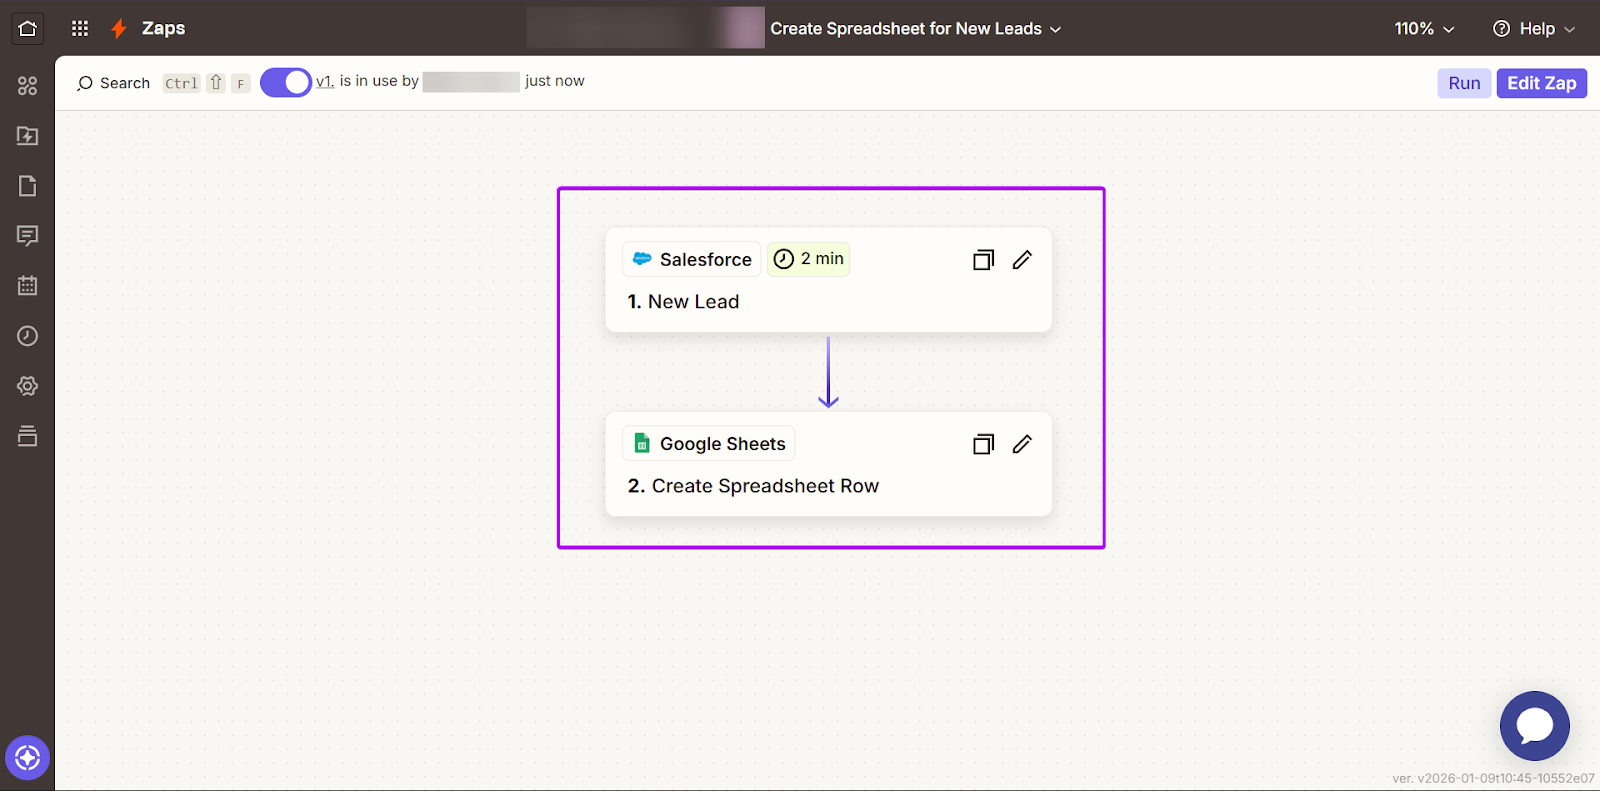Open the versions stack sidebar icon
Viewport: 1600px width, 791px height.
(28, 436)
